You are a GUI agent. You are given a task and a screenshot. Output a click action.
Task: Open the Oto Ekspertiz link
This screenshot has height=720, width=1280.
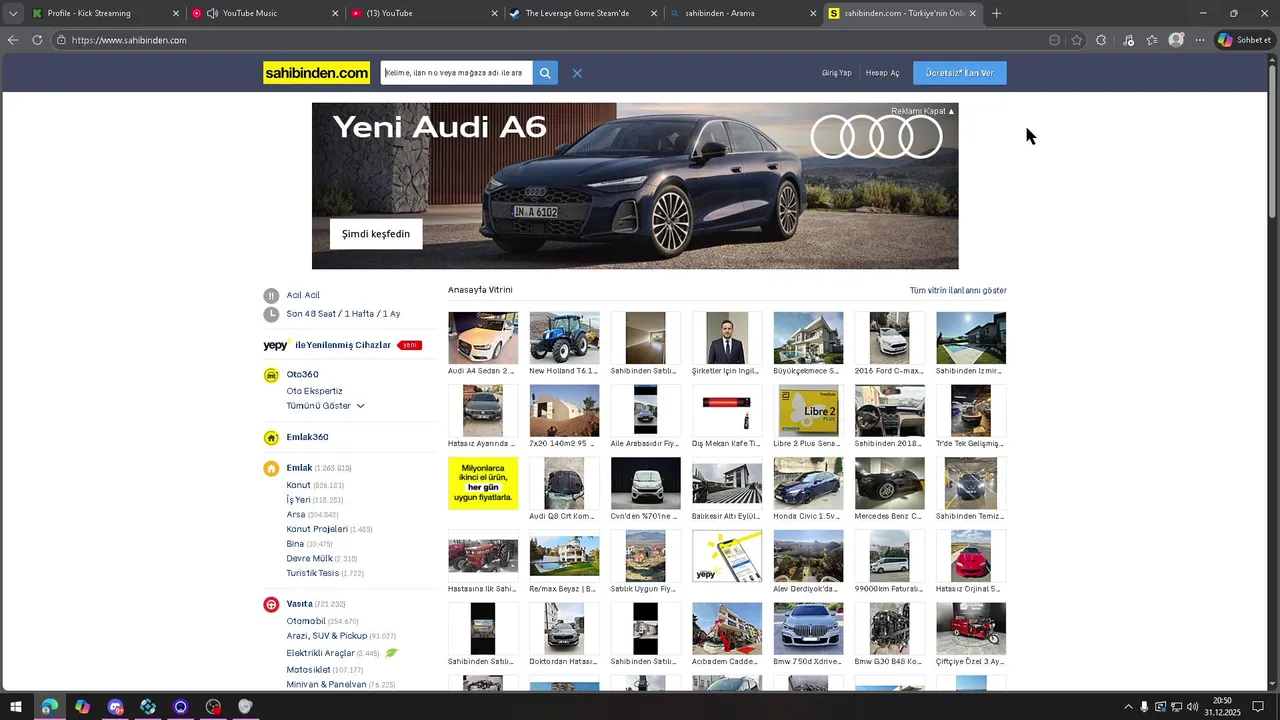pyautogui.click(x=314, y=391)
